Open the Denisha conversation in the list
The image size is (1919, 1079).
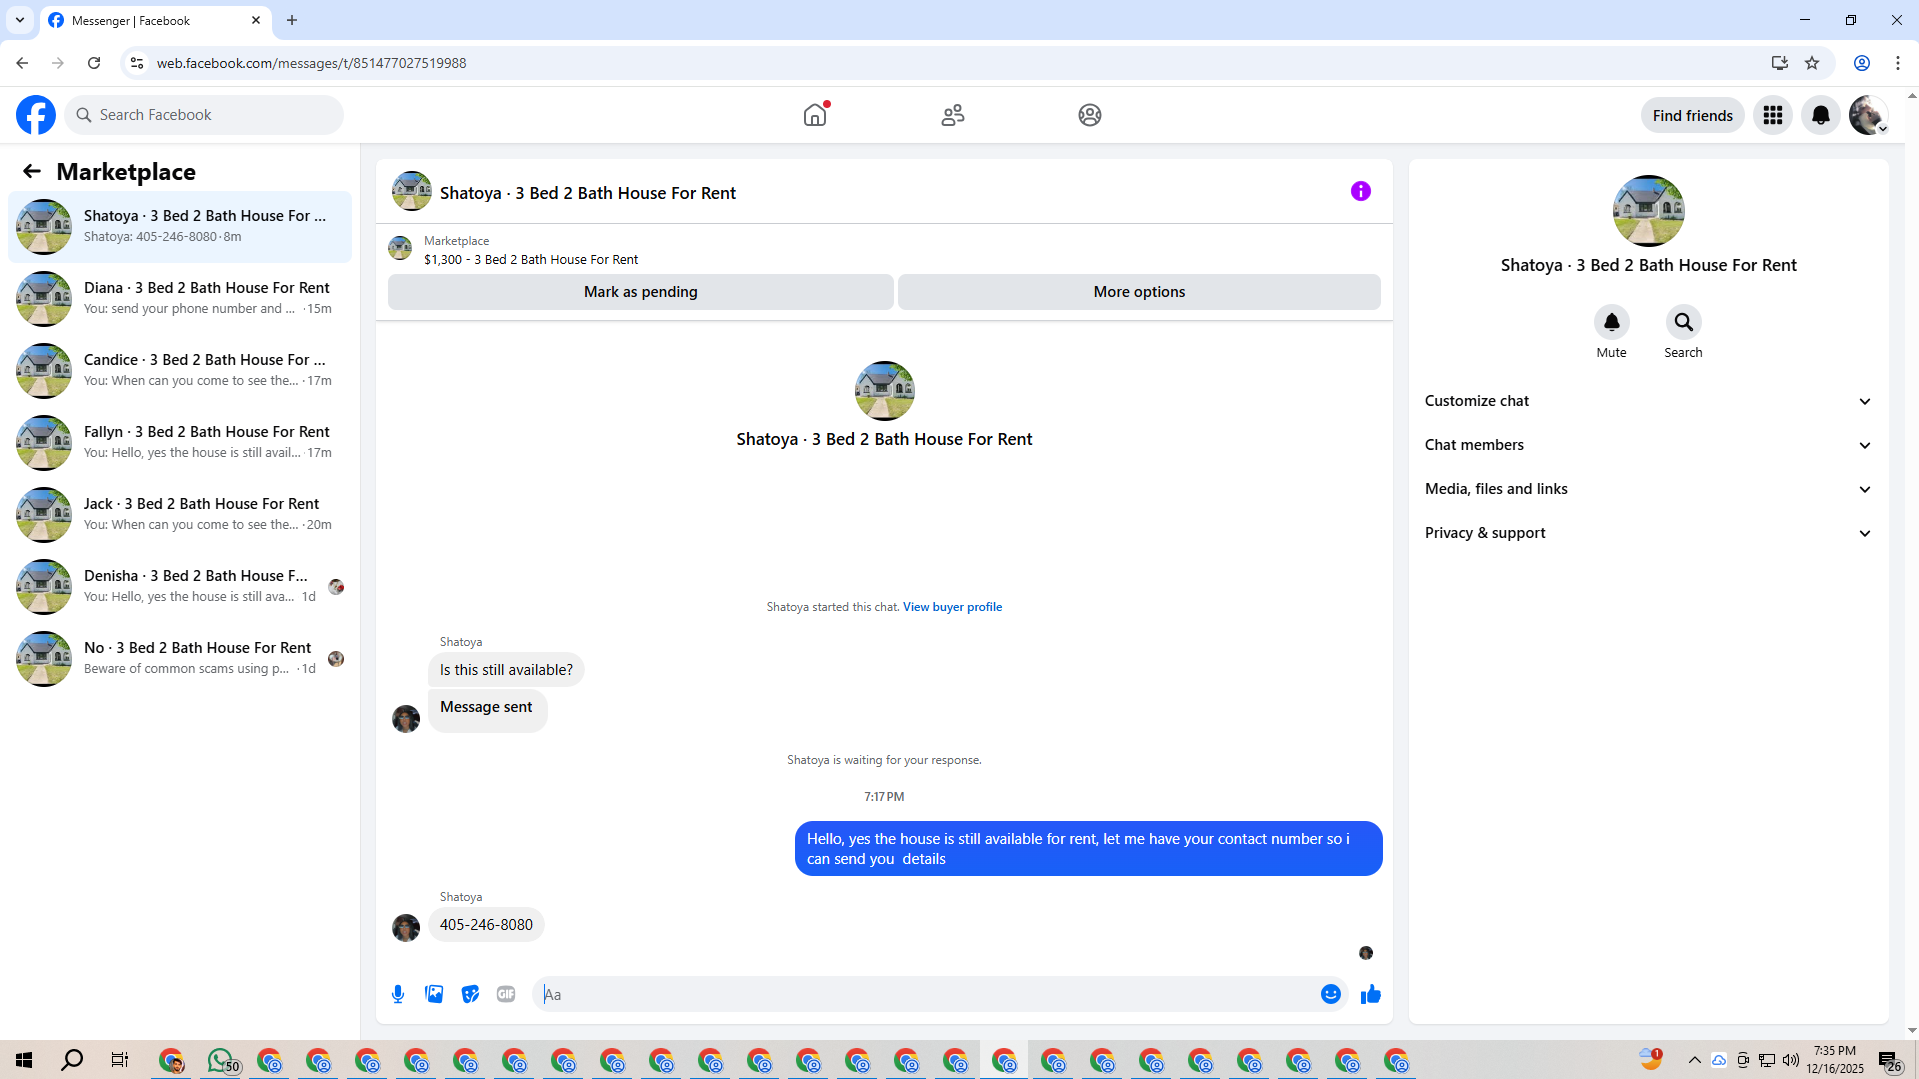(180, 587)
